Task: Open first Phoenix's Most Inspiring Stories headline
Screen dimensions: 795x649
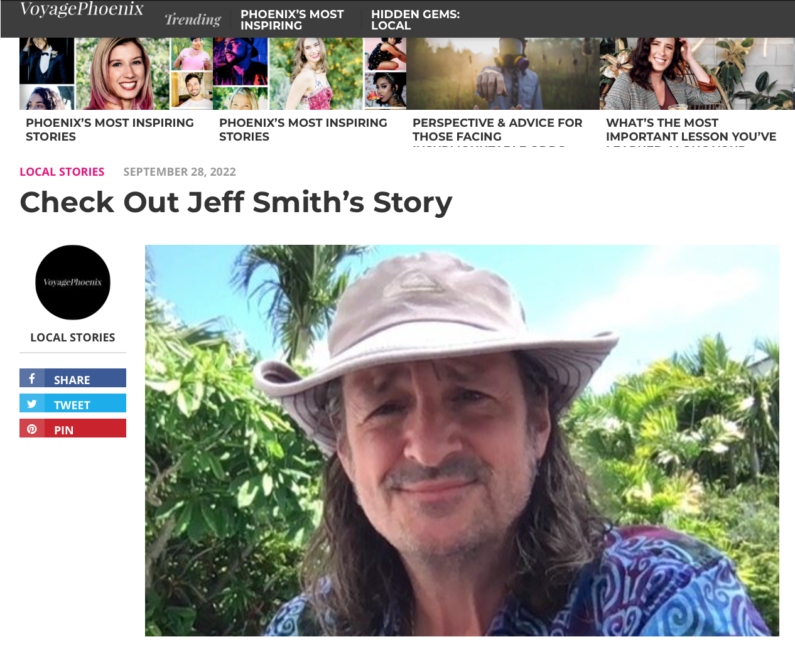Action: tap(110, 130)
